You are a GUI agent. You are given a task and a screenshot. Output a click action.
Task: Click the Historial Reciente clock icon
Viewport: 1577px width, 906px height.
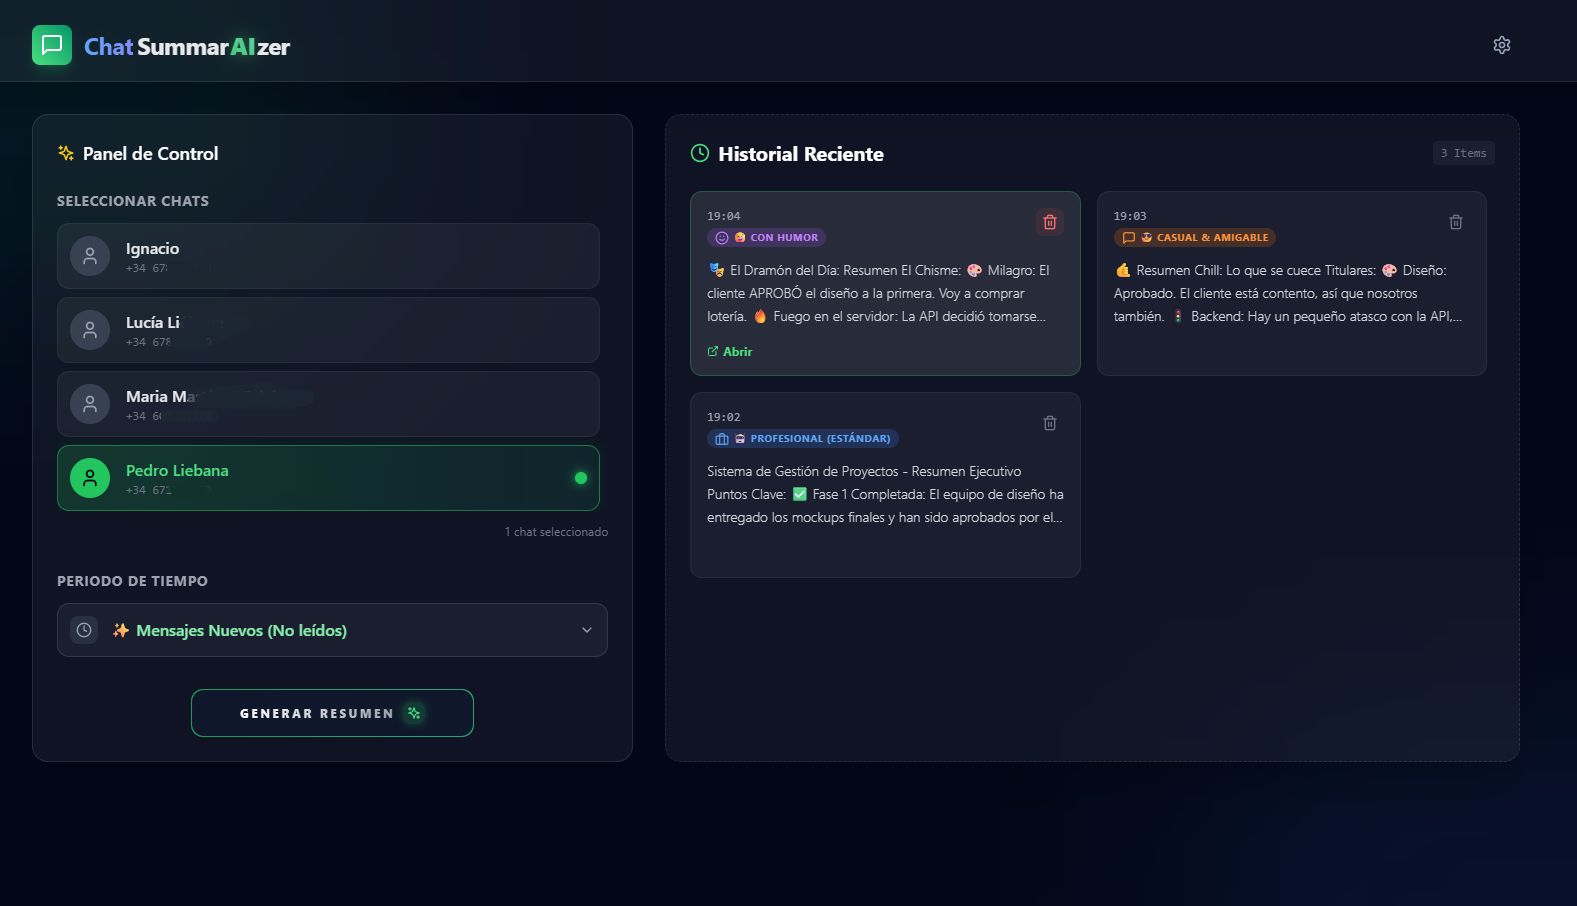point(700,153)
